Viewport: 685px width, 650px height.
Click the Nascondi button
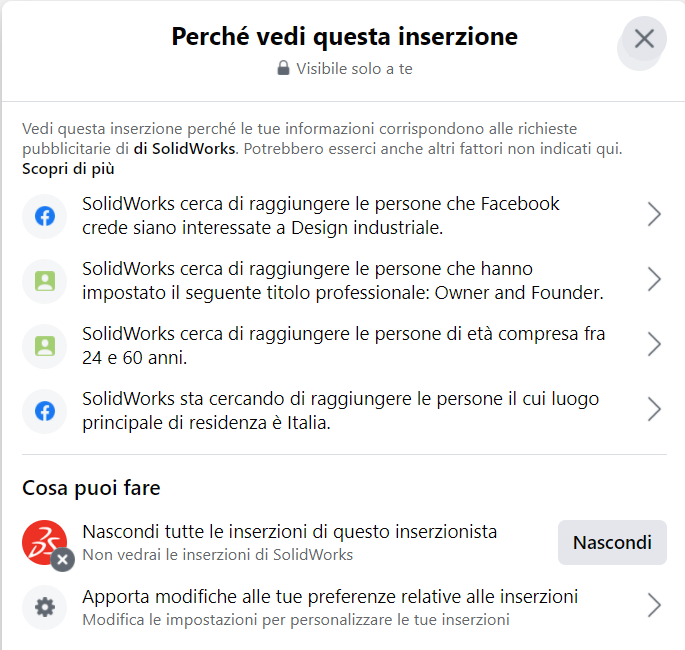[612, 543]
